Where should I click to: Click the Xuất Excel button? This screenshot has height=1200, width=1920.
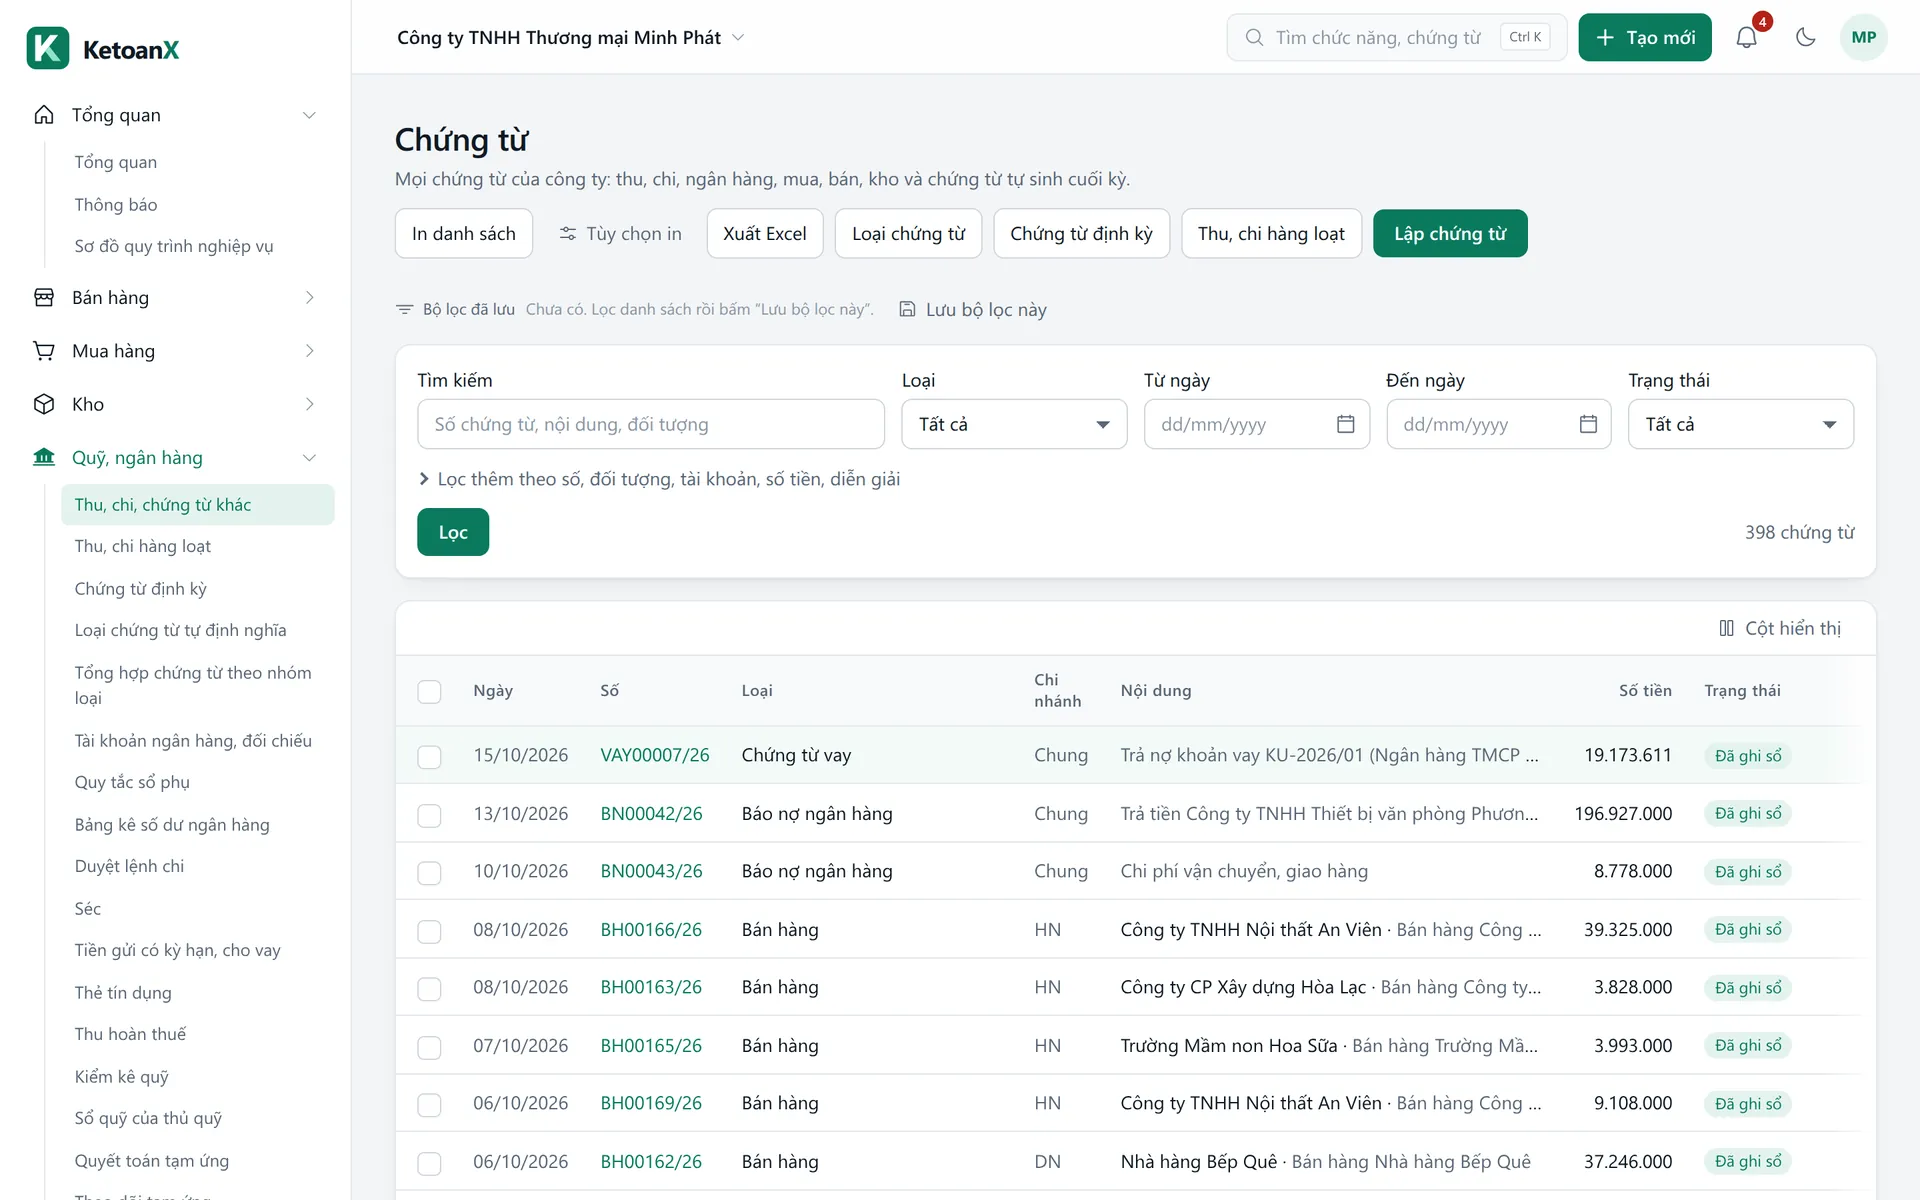(764, 233)
